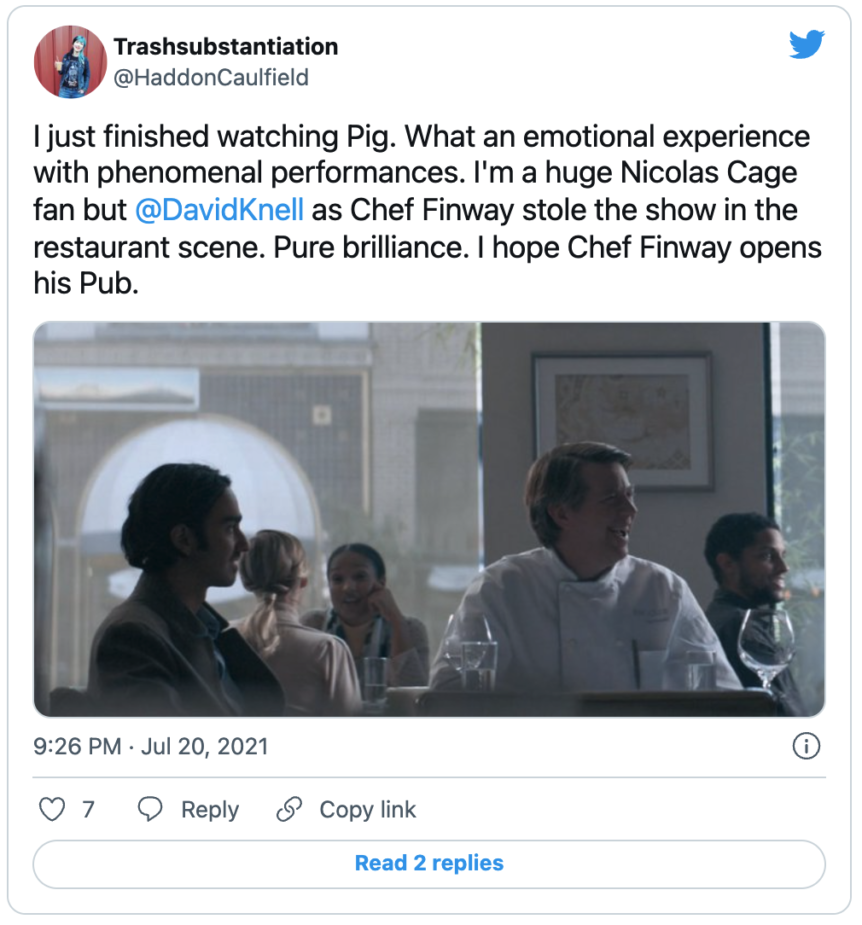Open the tweet info circle icon

click(806, 746)
